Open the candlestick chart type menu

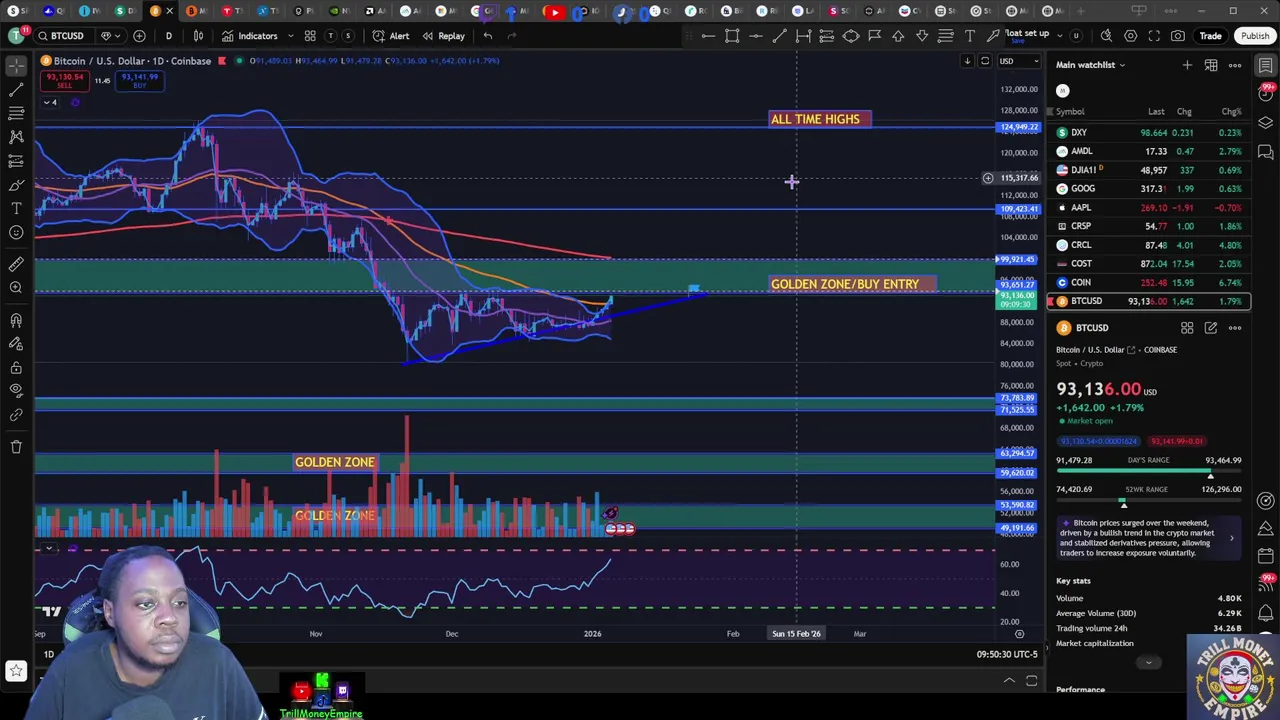(198, 36)
